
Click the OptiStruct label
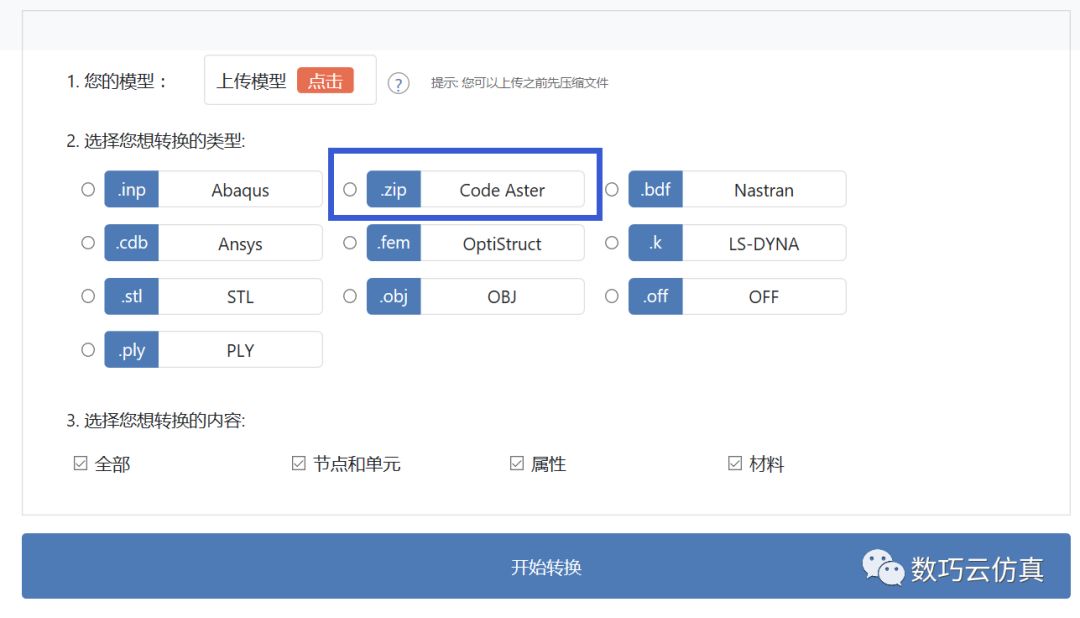point(502,244)
